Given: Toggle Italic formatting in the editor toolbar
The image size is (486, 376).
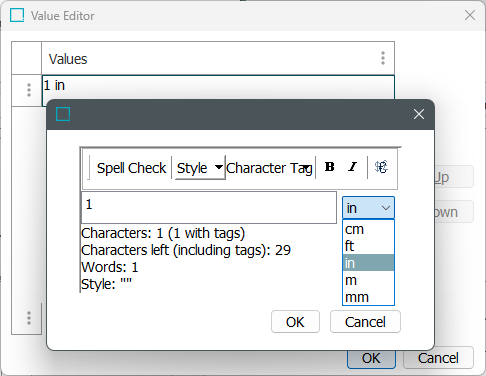Looking at the screenshot, I should pos(352,167).
